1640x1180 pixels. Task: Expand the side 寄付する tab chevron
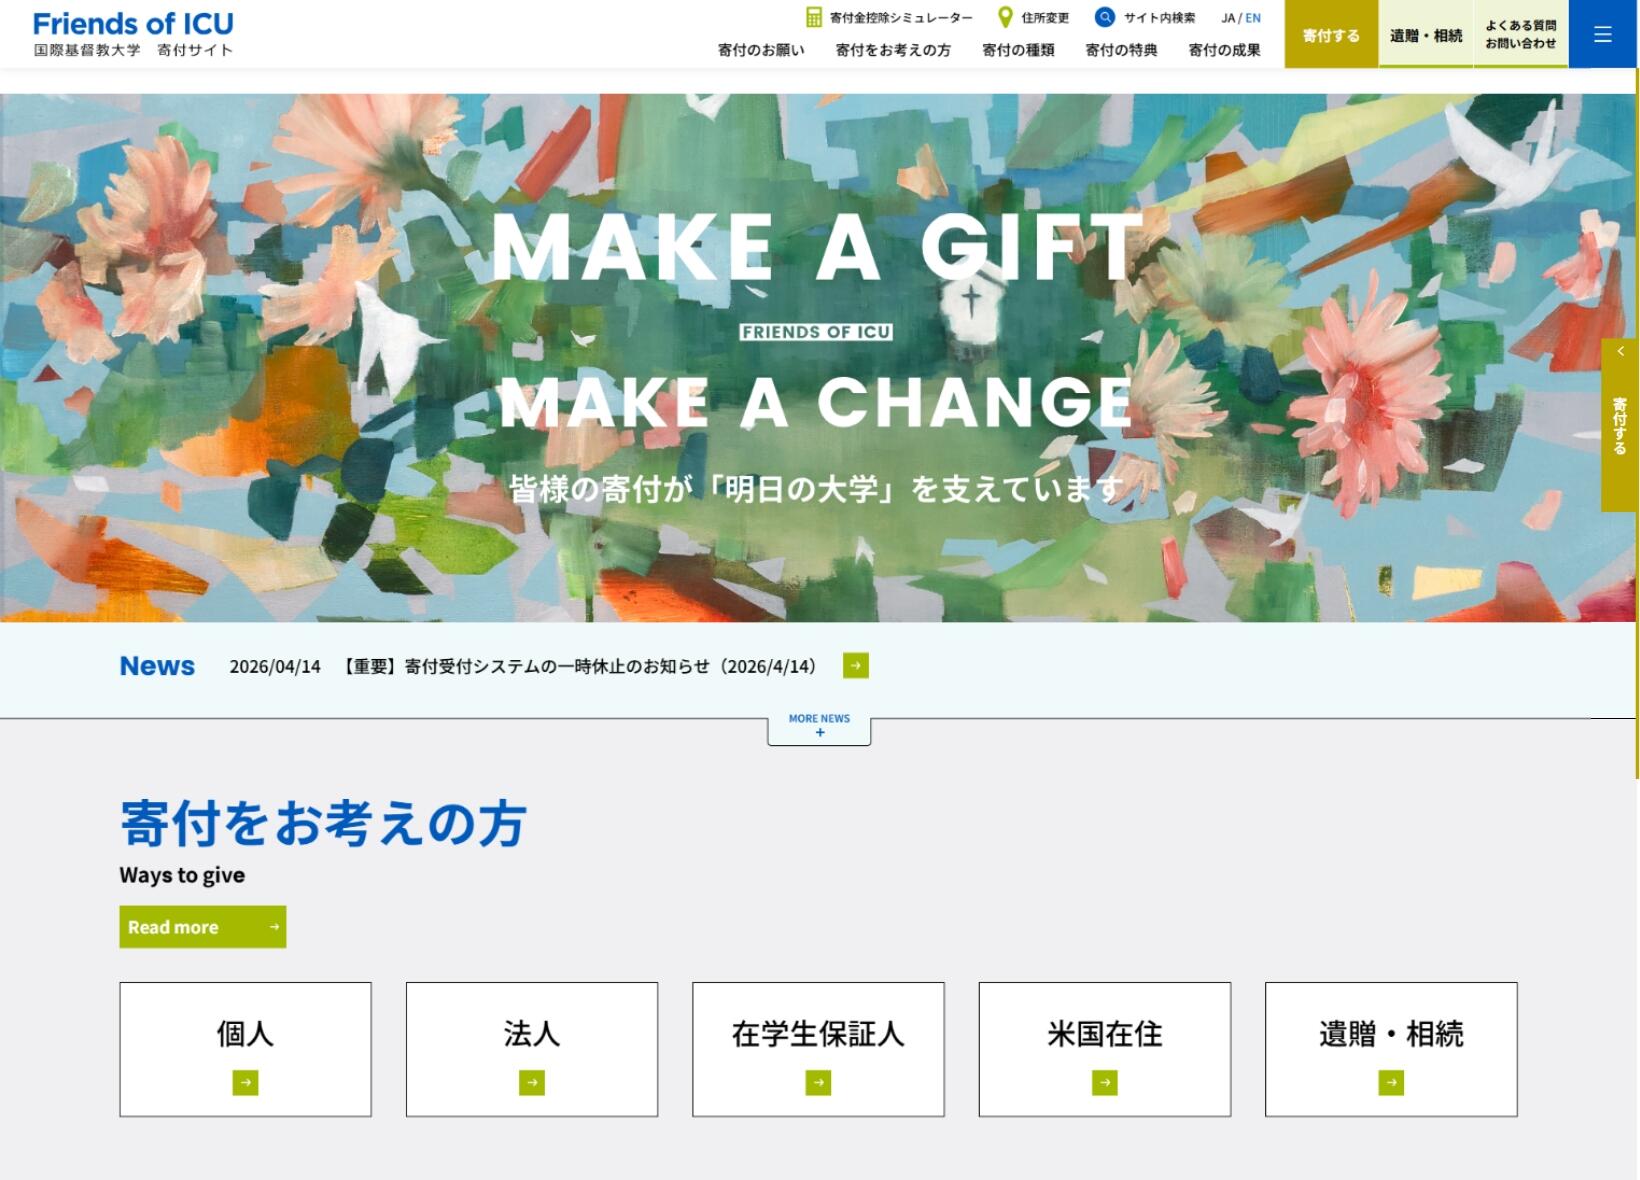click(1620, 352)
